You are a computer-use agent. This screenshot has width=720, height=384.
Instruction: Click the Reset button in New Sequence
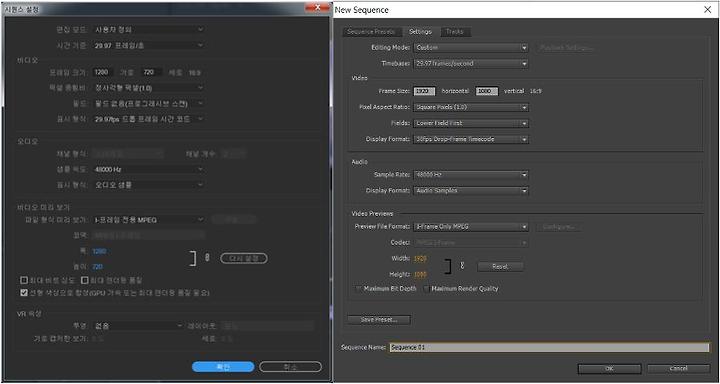point(500,266)
